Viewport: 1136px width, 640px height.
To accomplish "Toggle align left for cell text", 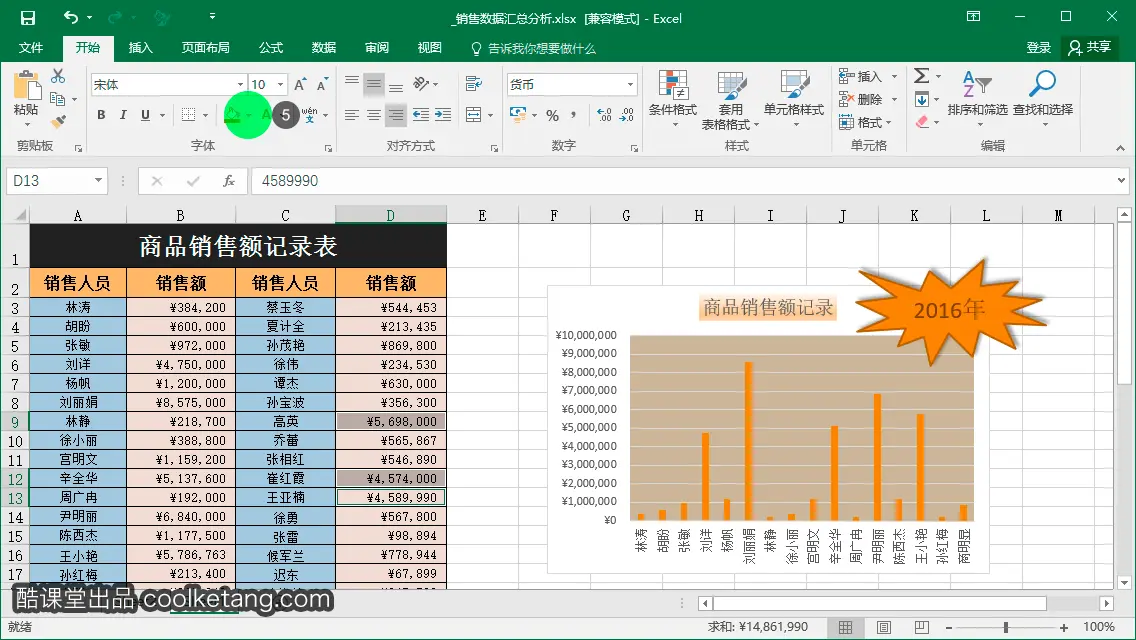I will (x=351, y=115).
